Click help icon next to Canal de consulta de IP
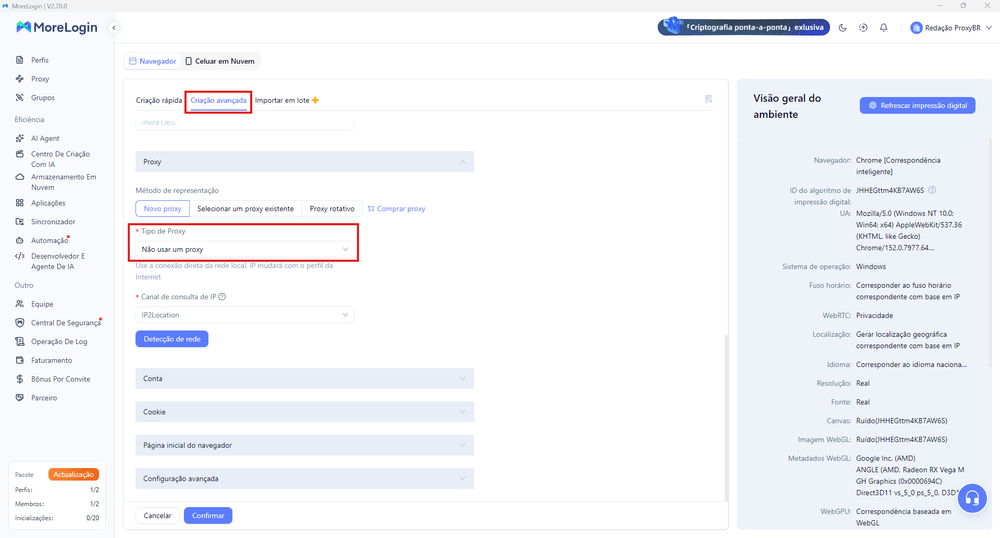 (222, 296)
